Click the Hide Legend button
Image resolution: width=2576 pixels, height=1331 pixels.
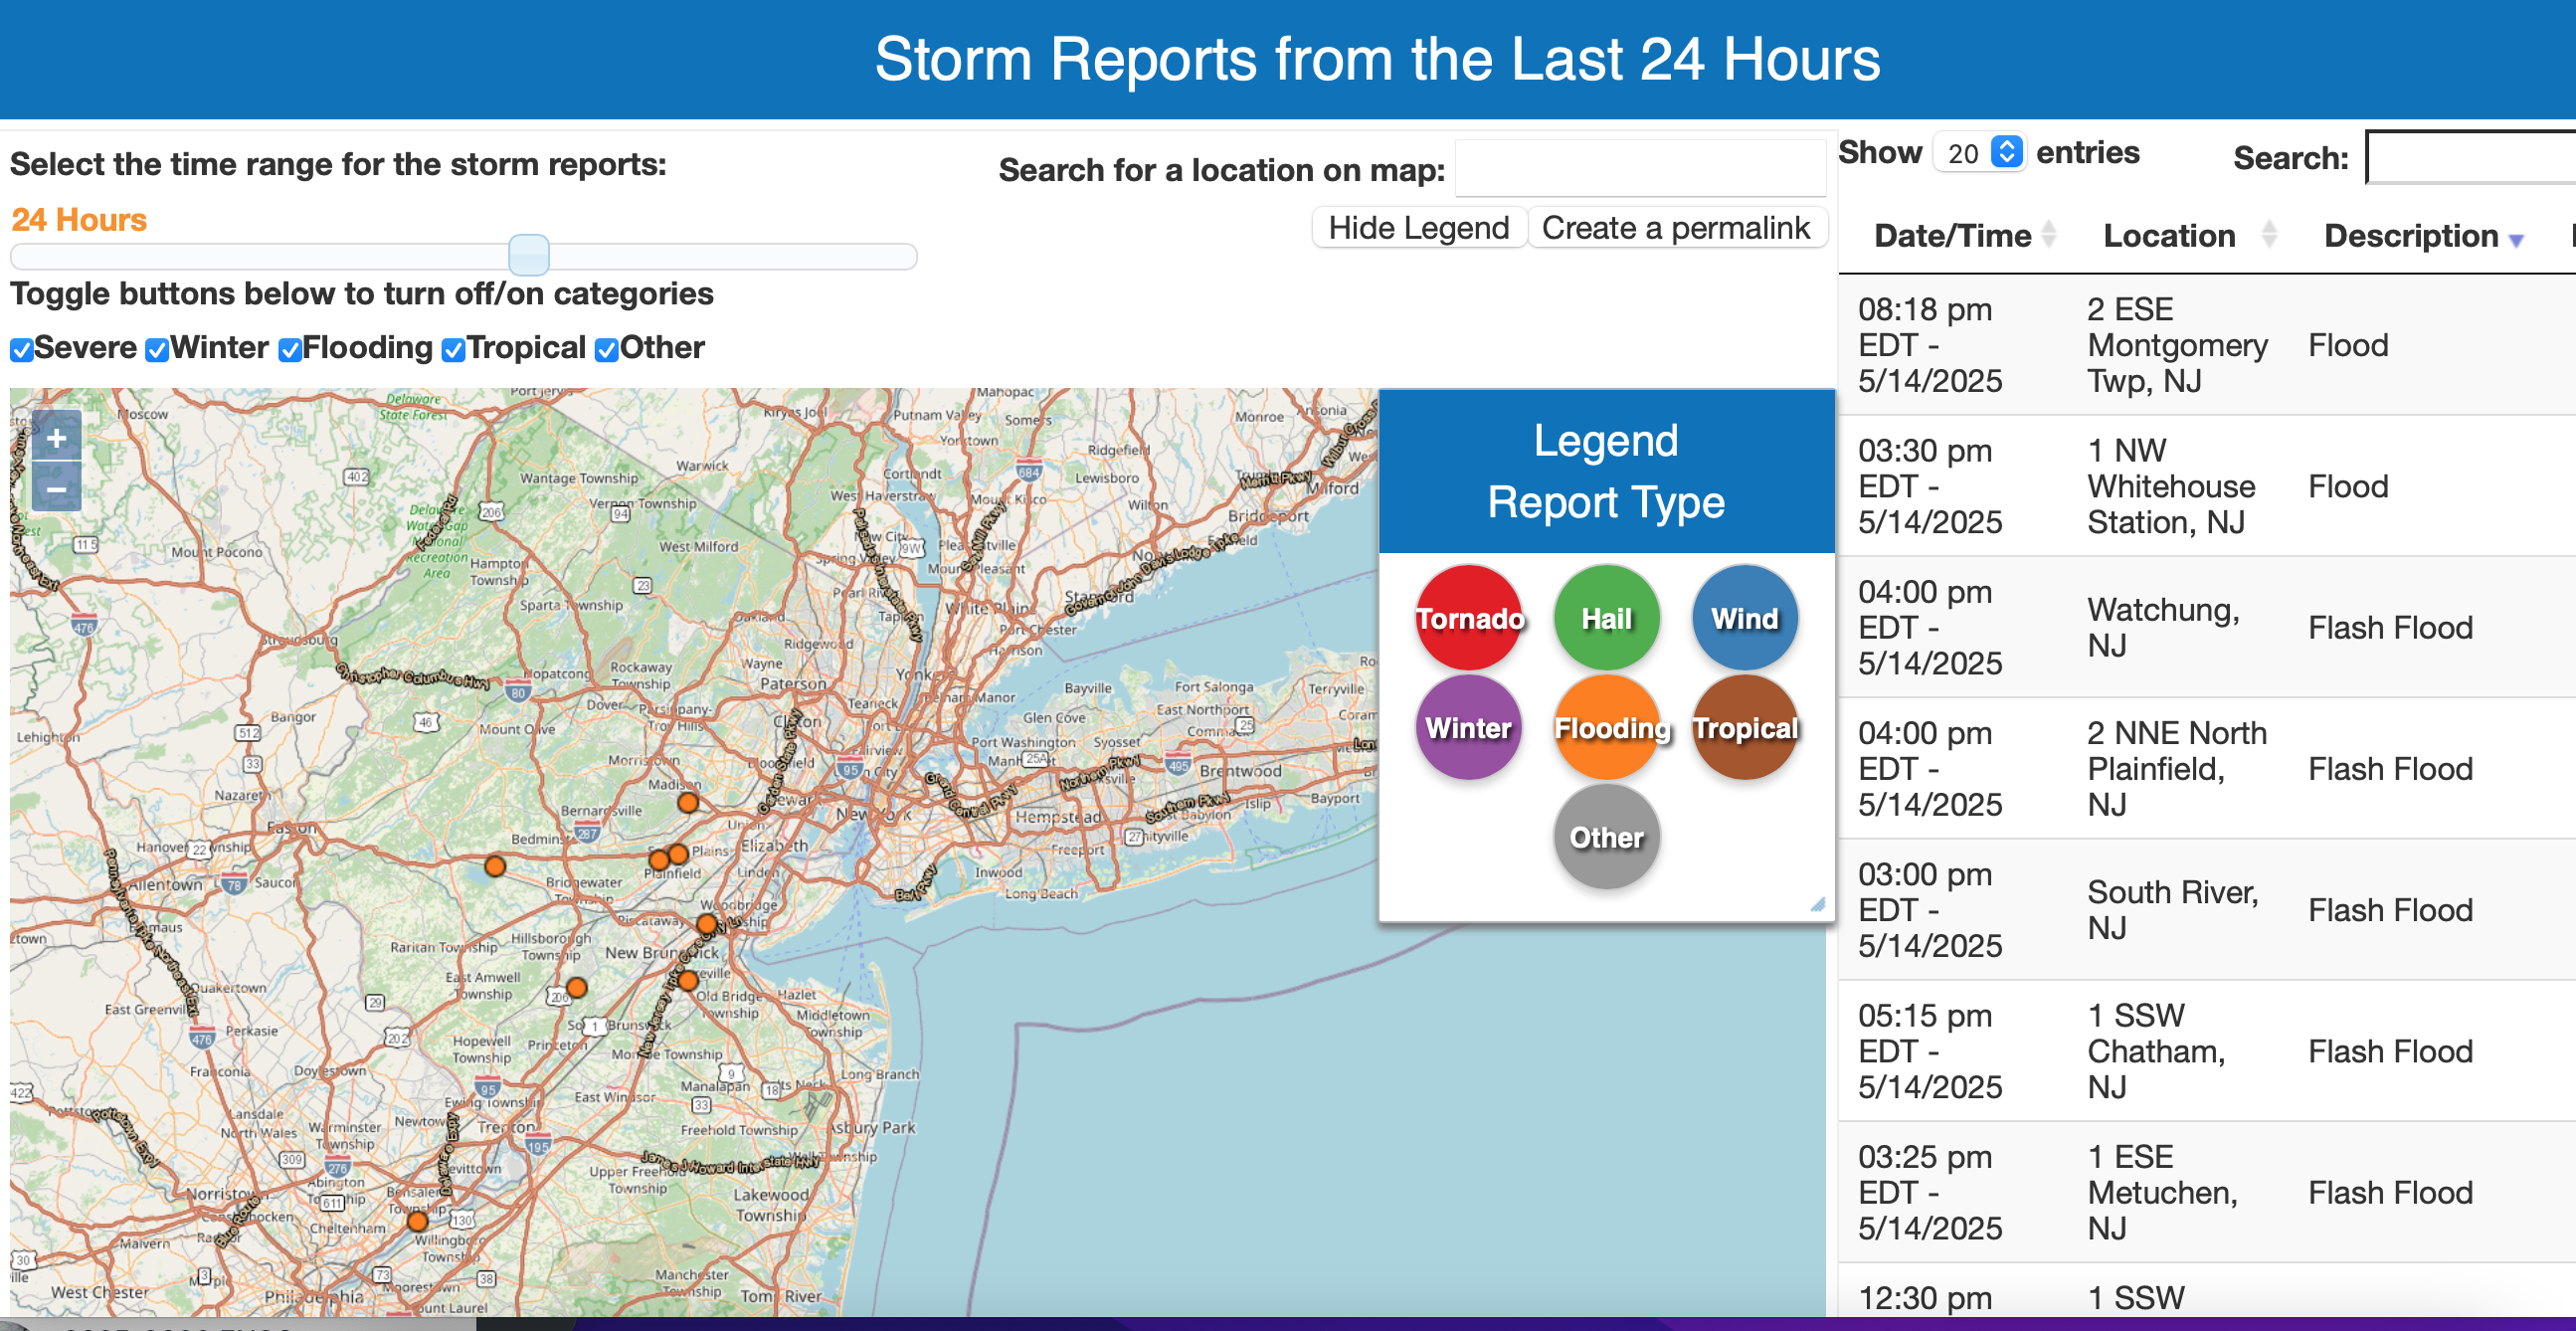click(1418, 228)
